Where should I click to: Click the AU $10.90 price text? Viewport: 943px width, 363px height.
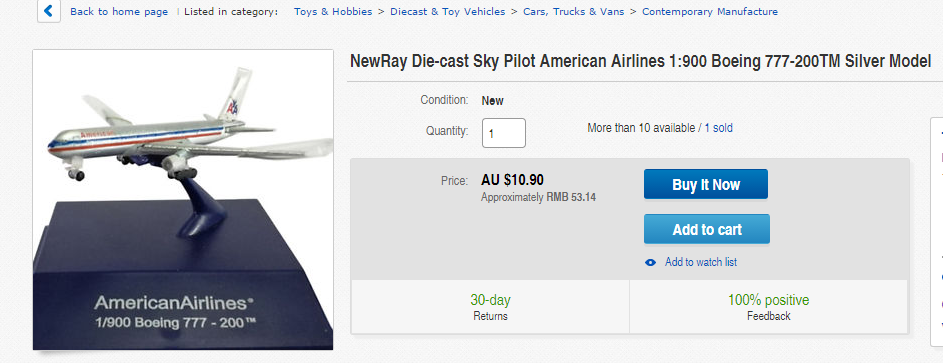tap(512, 180)
